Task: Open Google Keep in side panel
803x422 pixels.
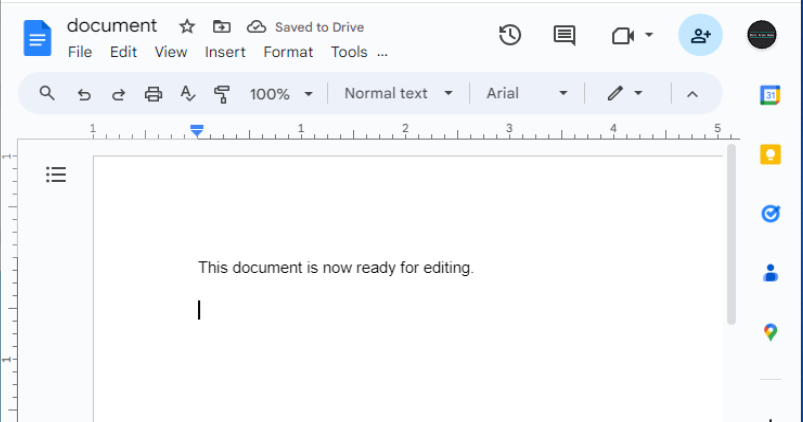Action: pyautogui.click(x=770, y=154)
